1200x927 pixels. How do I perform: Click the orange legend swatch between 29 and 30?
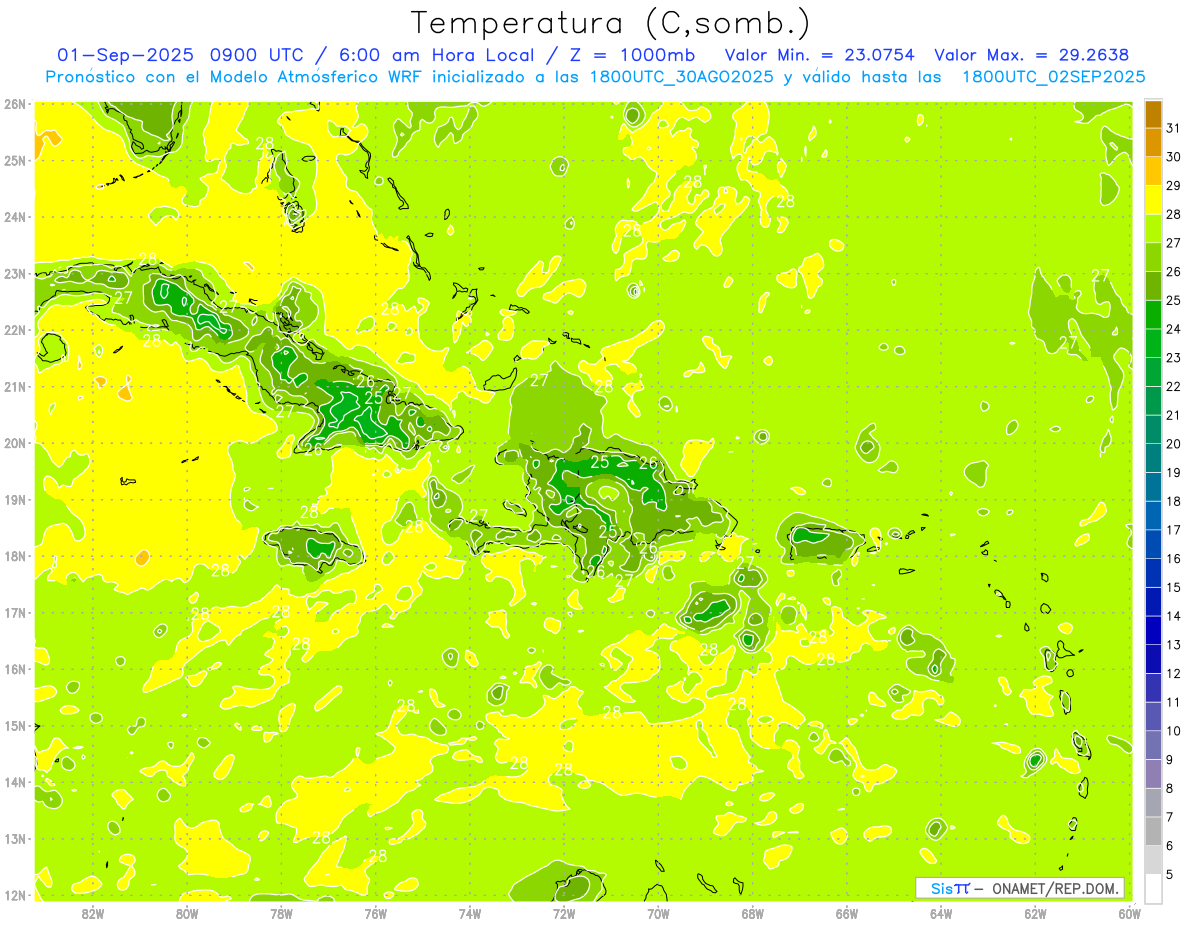pos(1153,171)
